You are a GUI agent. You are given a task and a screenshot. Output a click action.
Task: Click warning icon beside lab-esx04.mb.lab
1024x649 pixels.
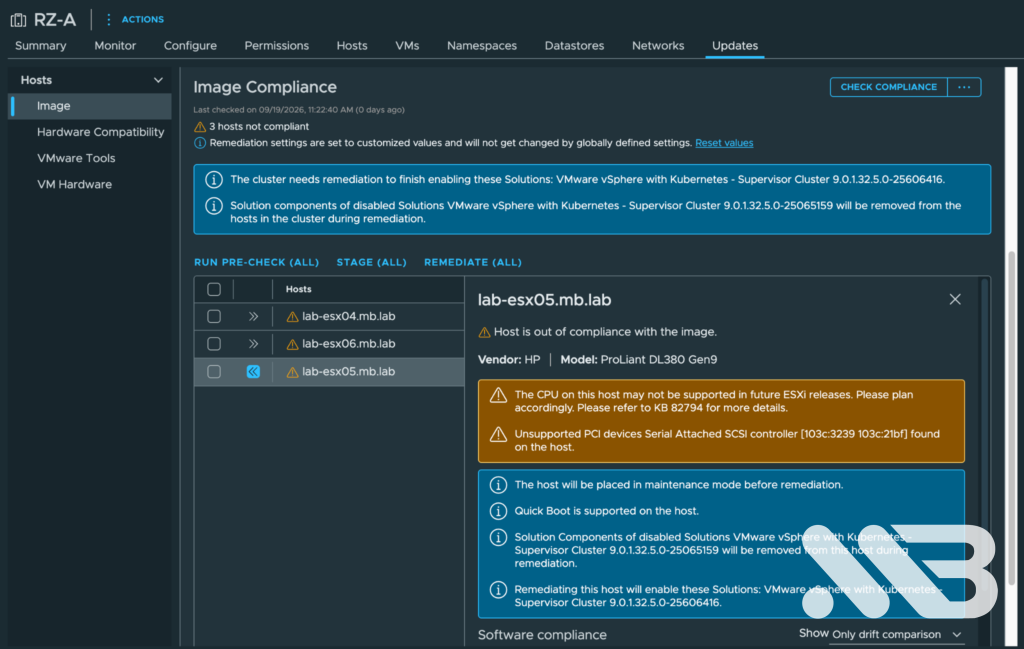292,317
